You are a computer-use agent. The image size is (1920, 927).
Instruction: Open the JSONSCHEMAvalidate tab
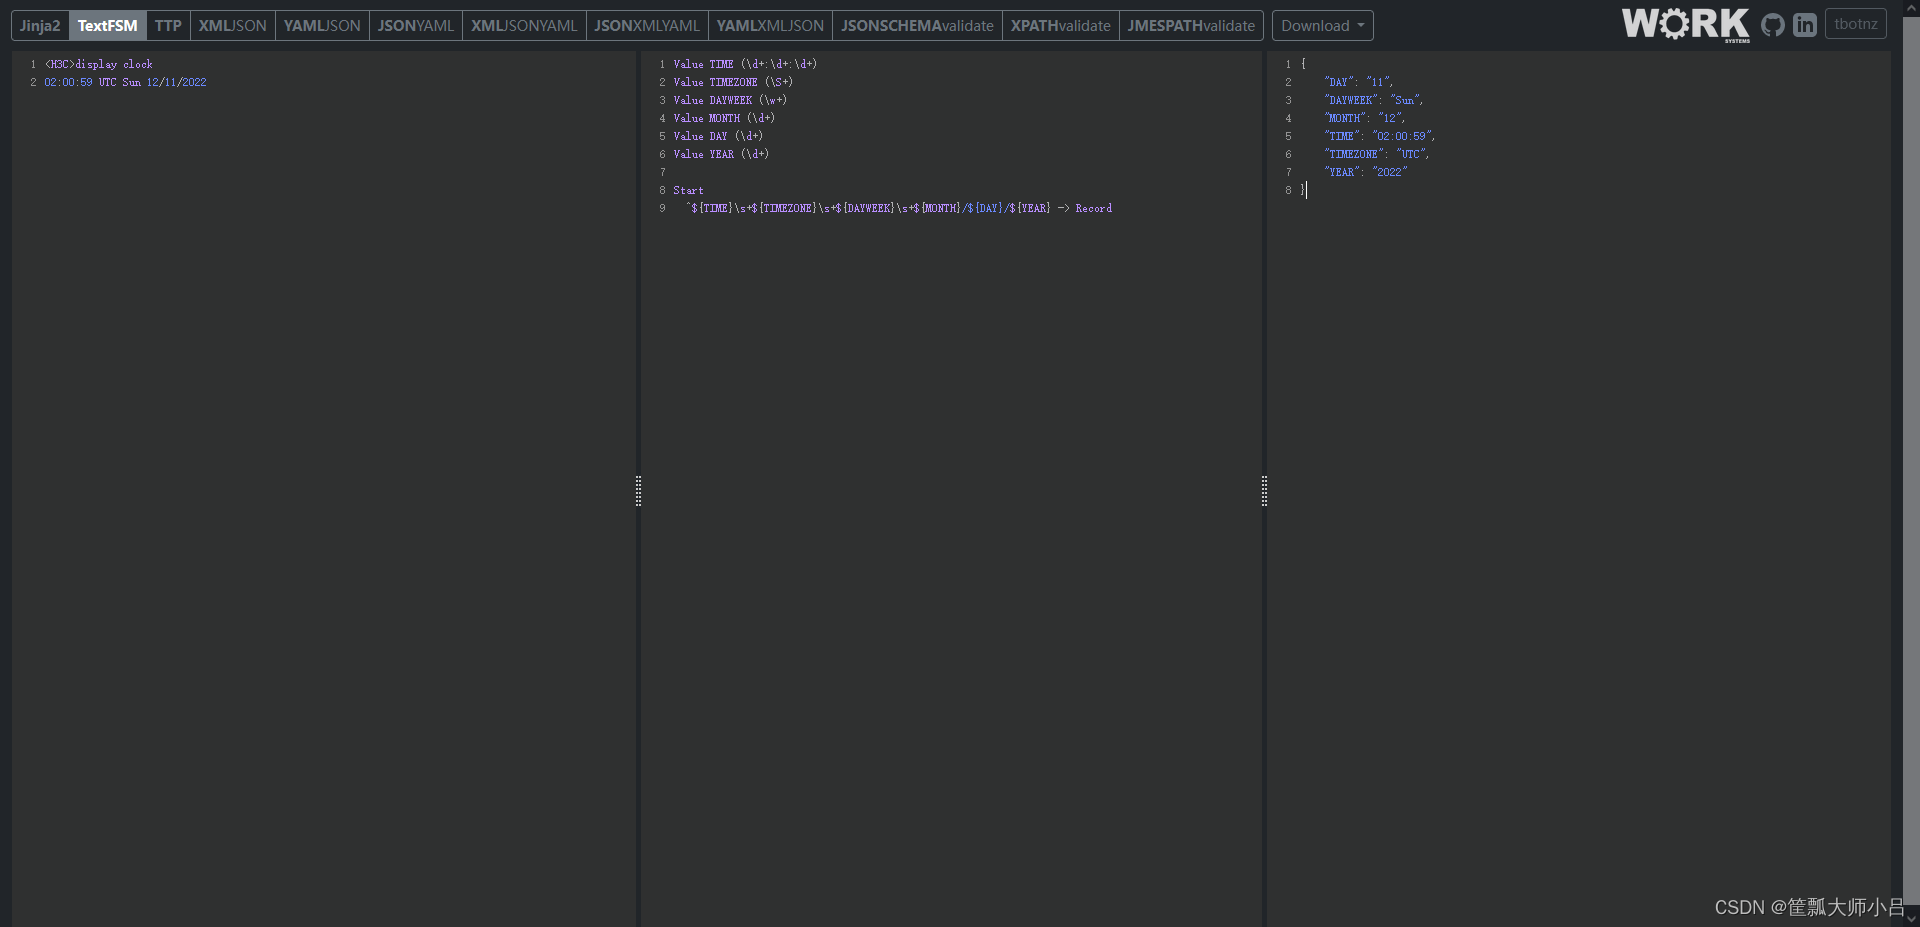tap(917, 26)
